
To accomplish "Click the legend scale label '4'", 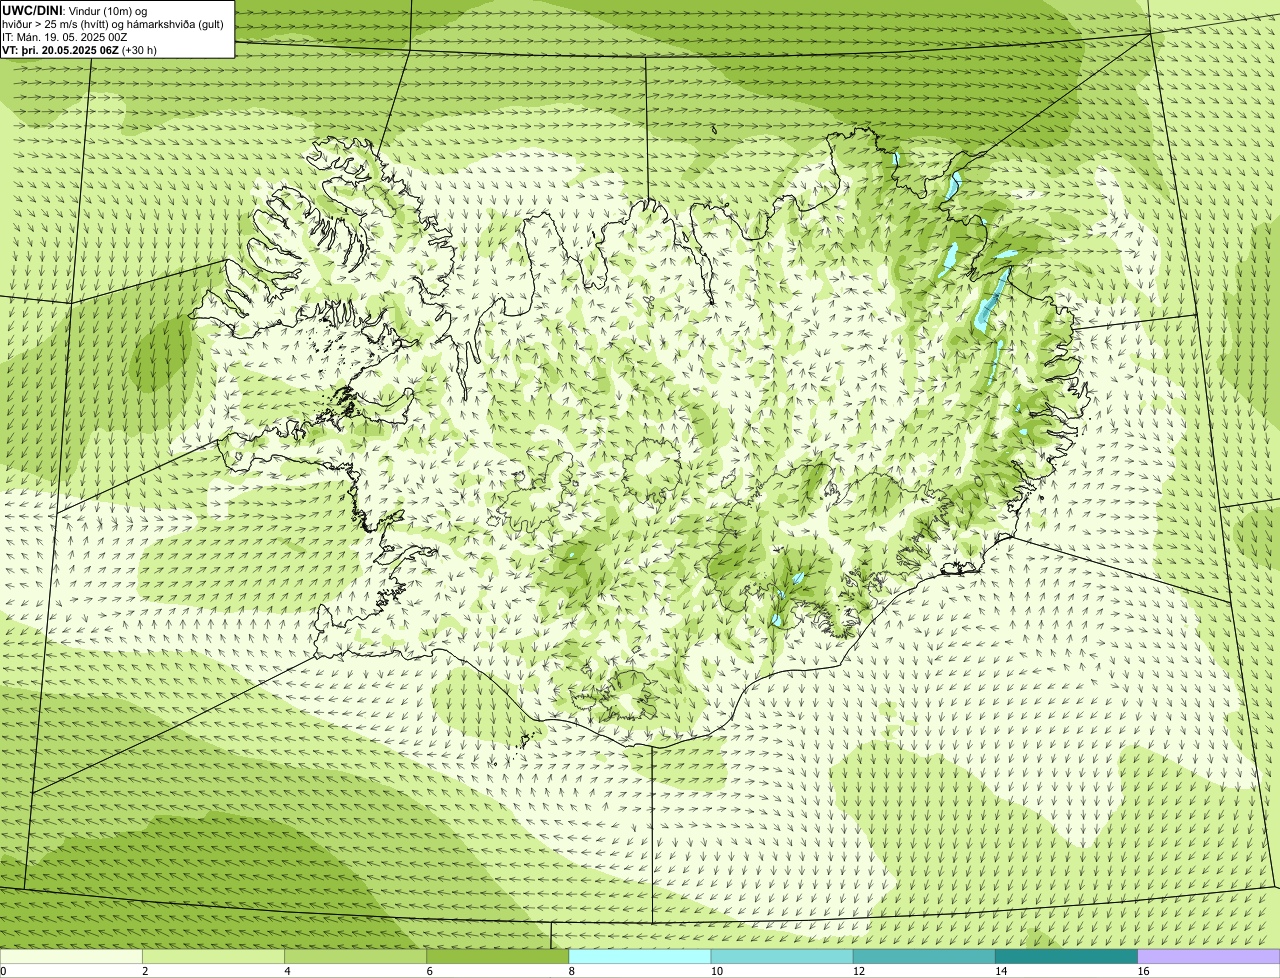I will (x=287, y=971).
